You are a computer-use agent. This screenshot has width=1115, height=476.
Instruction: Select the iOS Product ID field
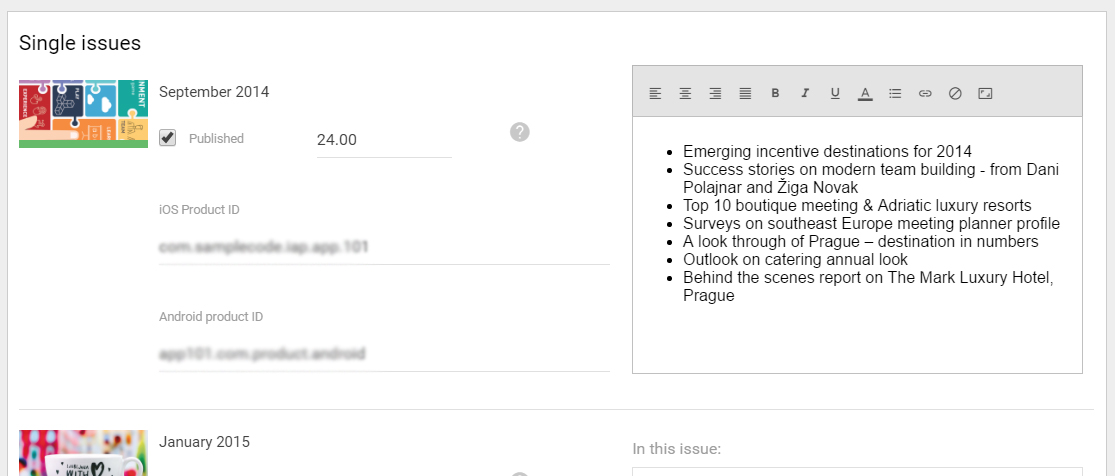pos(384,248)
